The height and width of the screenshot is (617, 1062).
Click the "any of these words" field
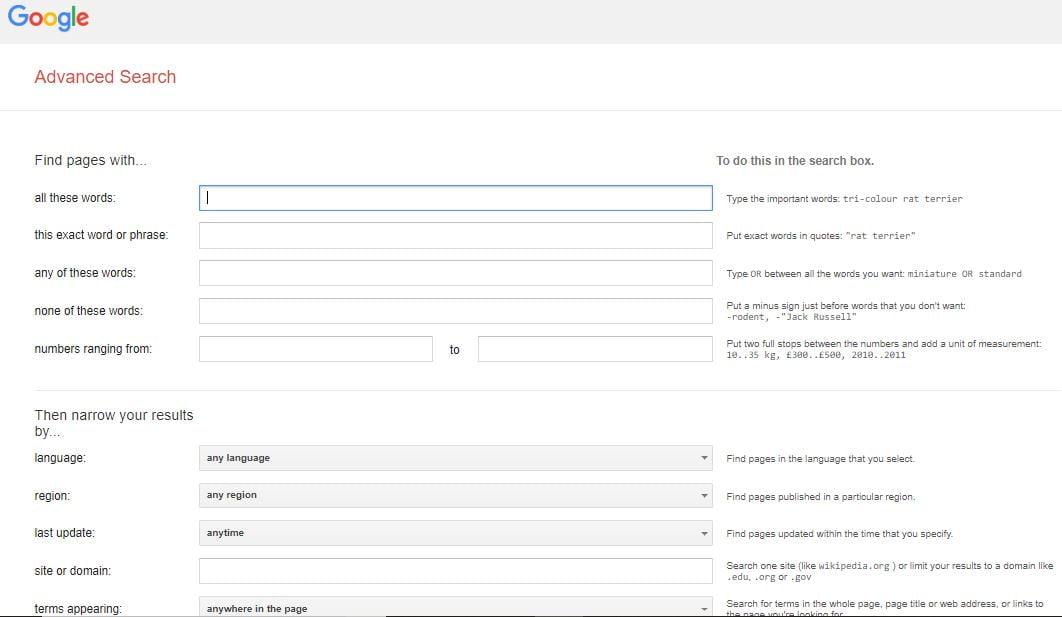click(x=456, y=272)
